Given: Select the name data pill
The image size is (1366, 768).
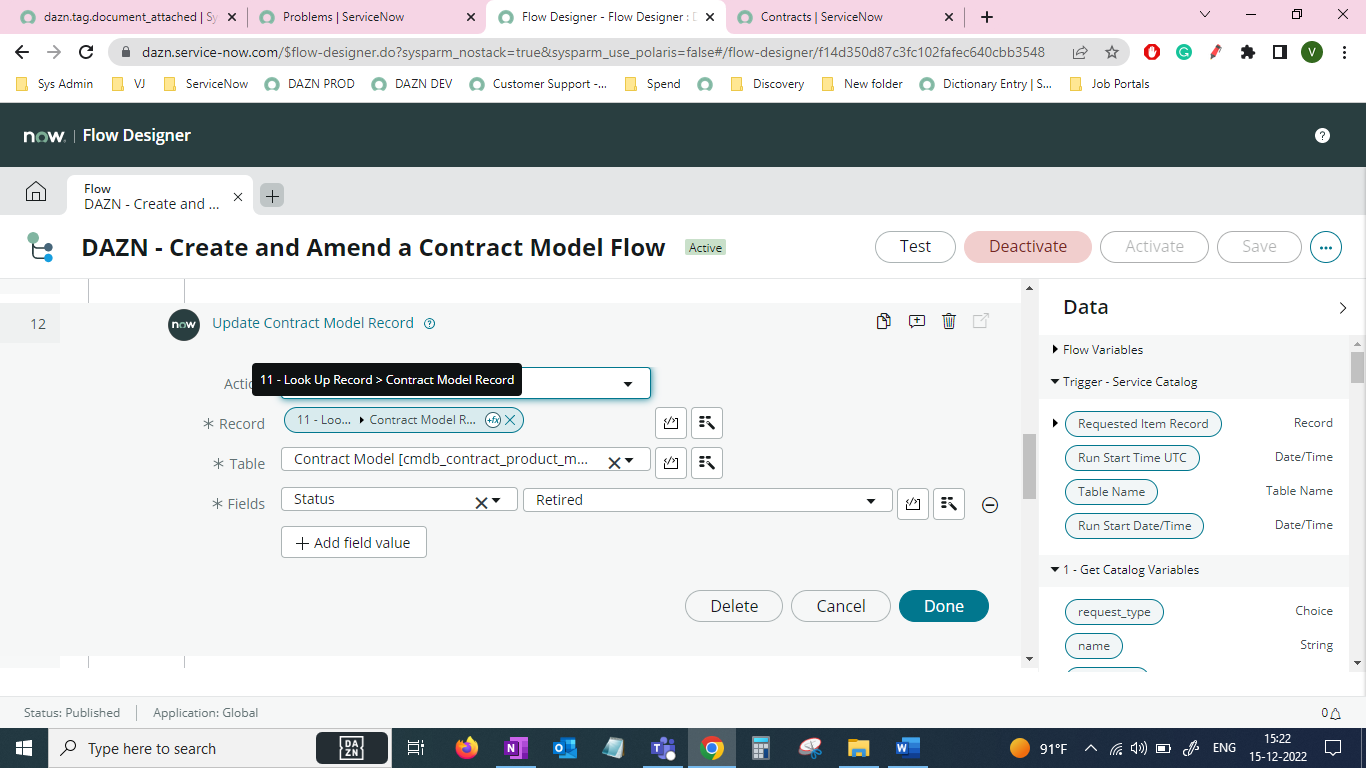Looking at the screenshot, I should 1094,646.
